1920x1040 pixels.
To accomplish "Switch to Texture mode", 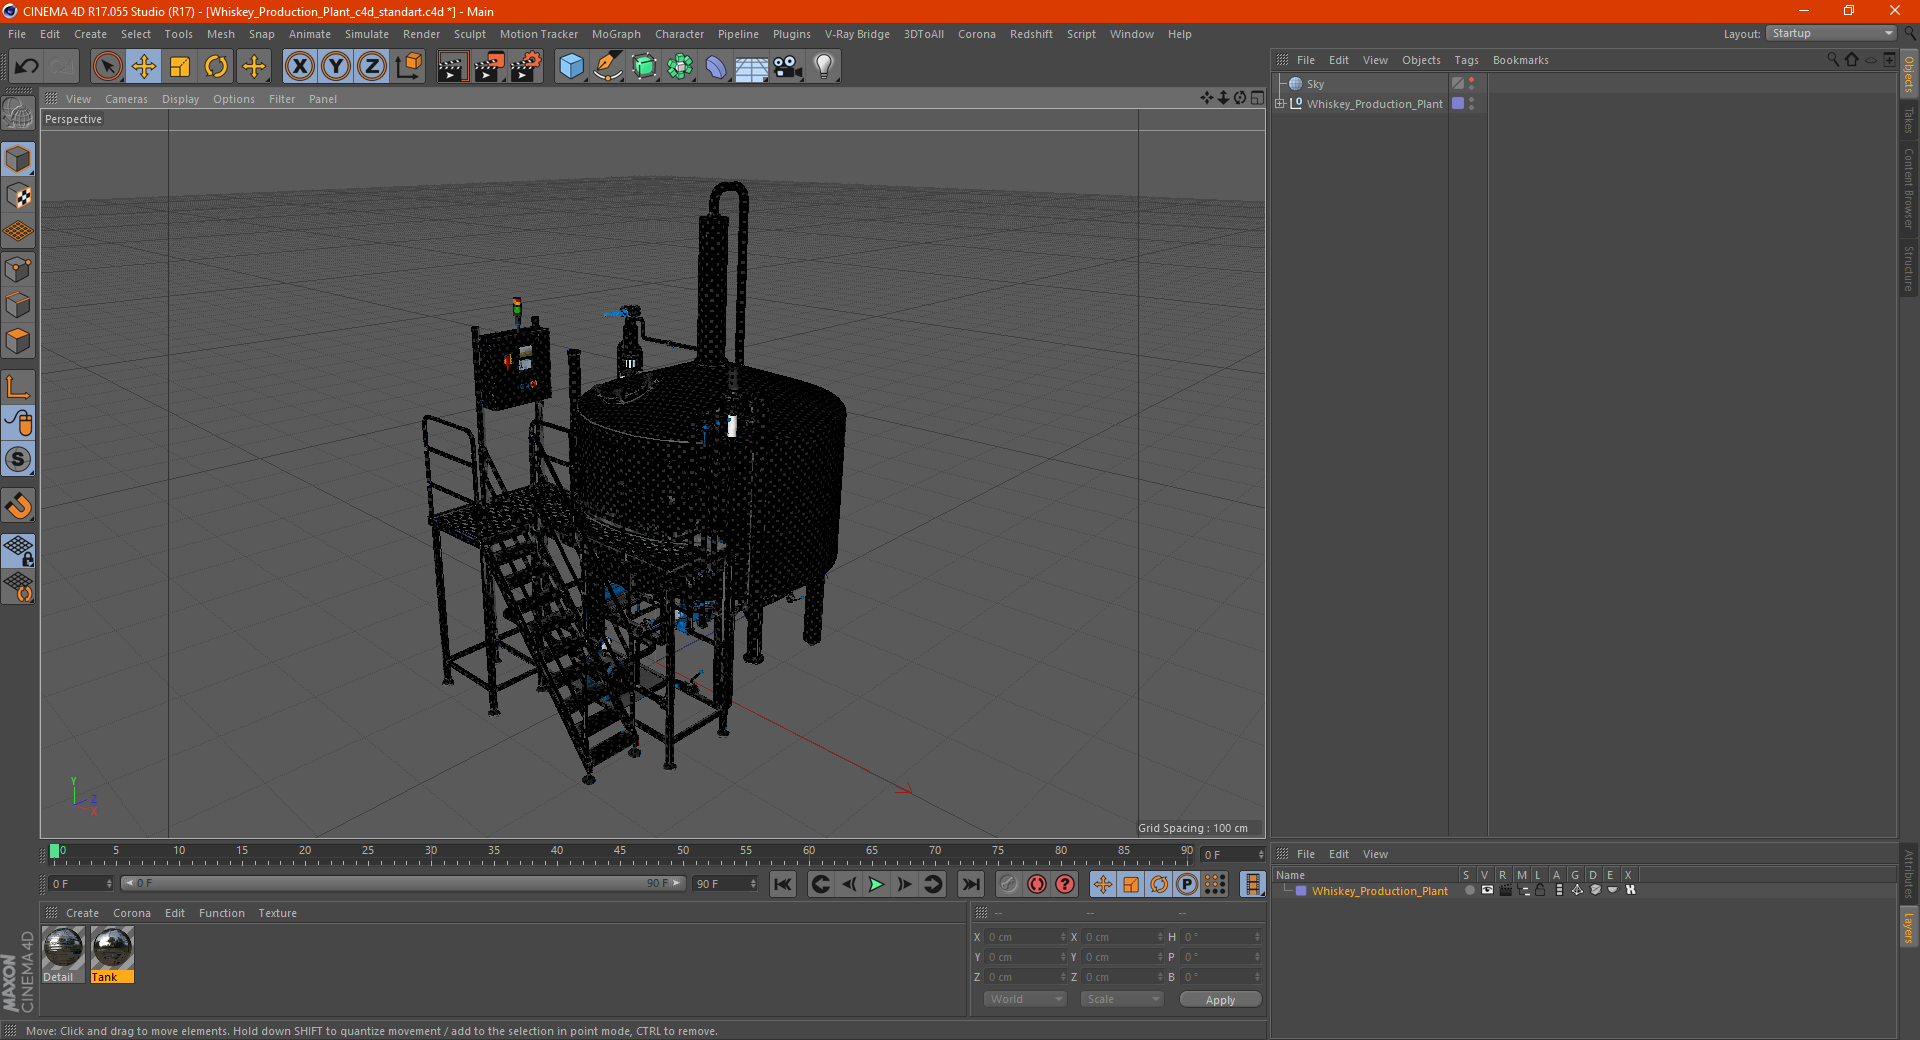I will click(x=18, y=196).
